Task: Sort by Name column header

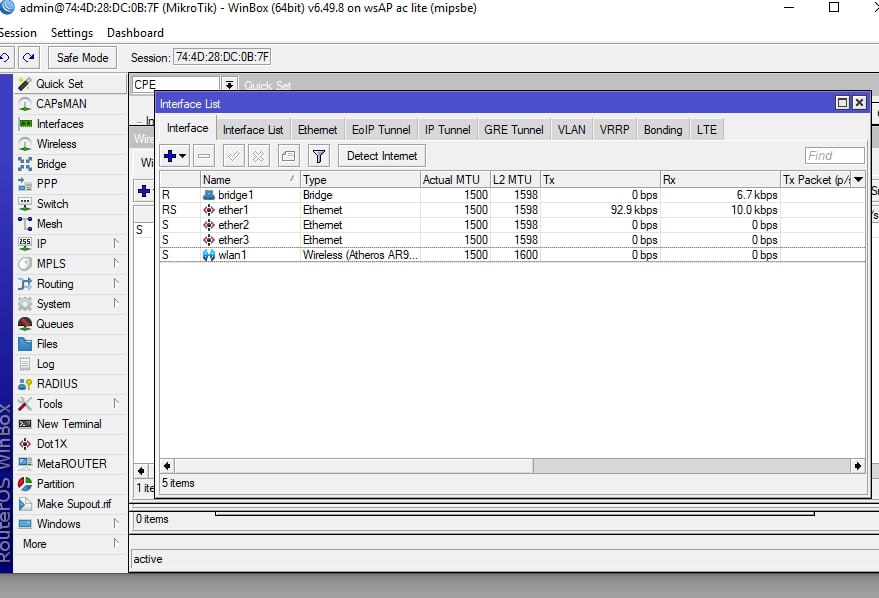Action: (249, 180)
